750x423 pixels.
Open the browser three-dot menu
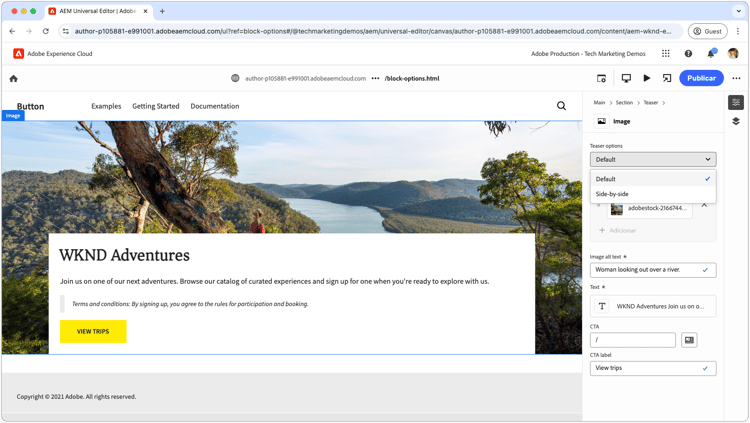tap(738, 31)
